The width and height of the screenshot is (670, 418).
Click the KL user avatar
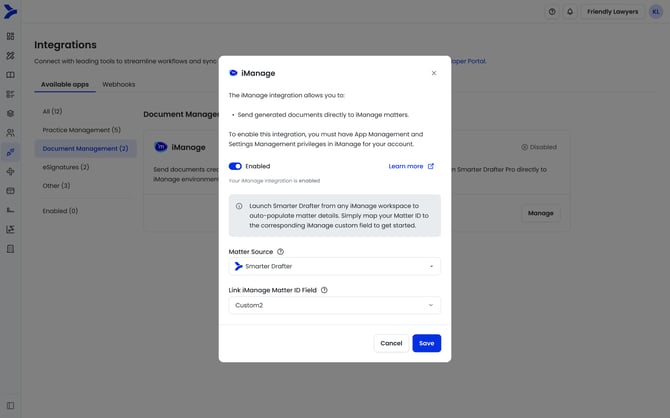pyautogui.click(x=655, y=12)
